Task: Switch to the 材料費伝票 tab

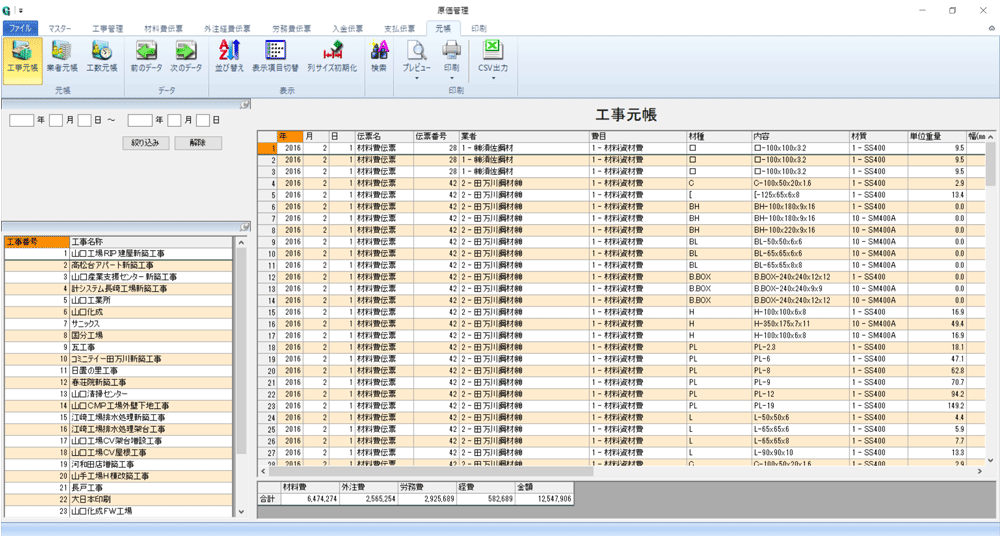Action: pos(166,29)
